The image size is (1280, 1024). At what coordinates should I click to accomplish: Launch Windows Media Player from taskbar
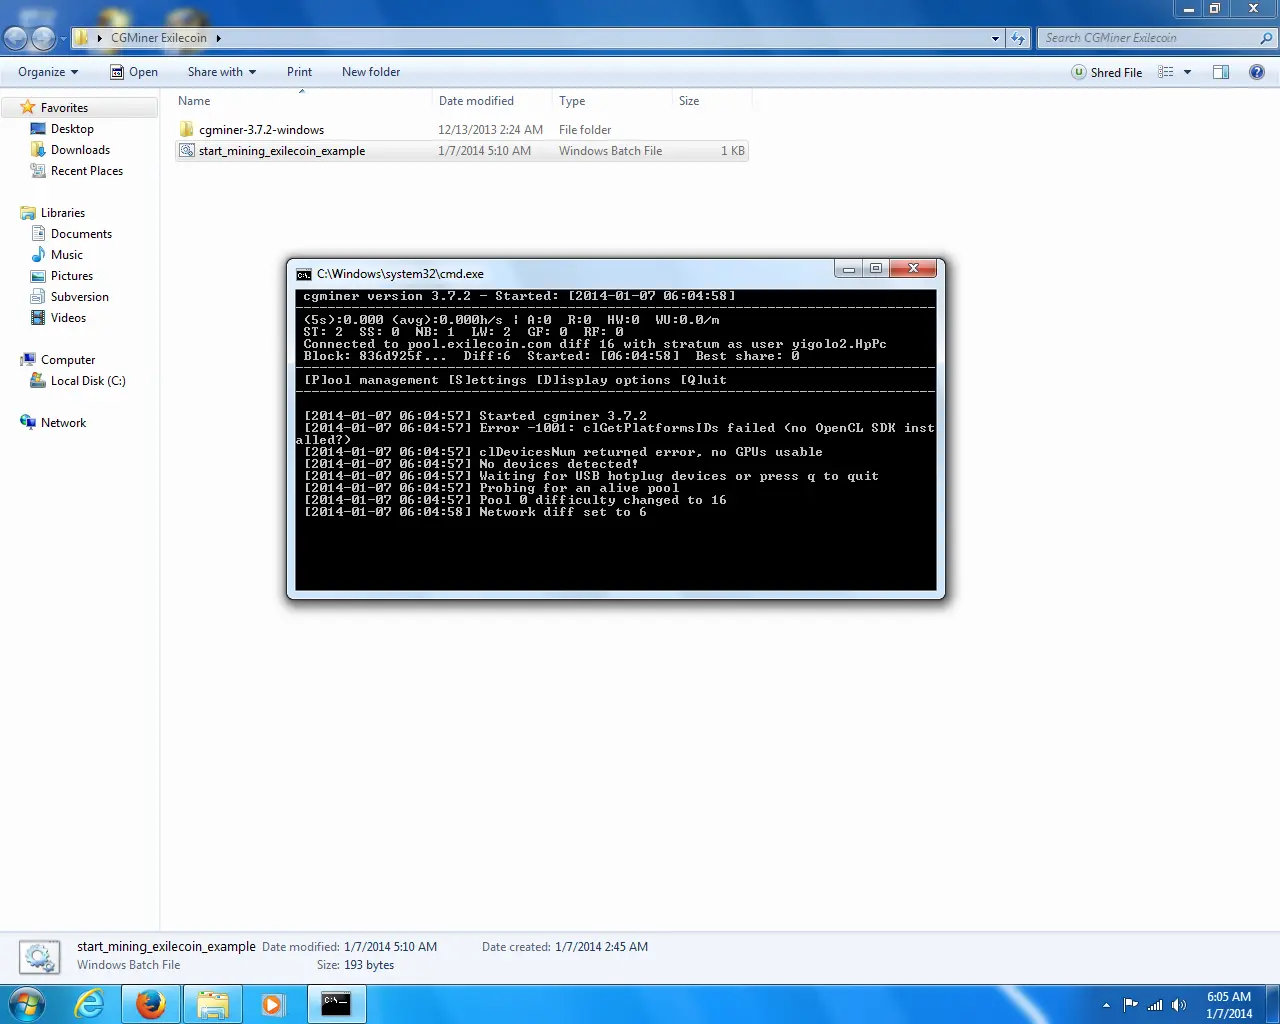[x=273, y=1004]
